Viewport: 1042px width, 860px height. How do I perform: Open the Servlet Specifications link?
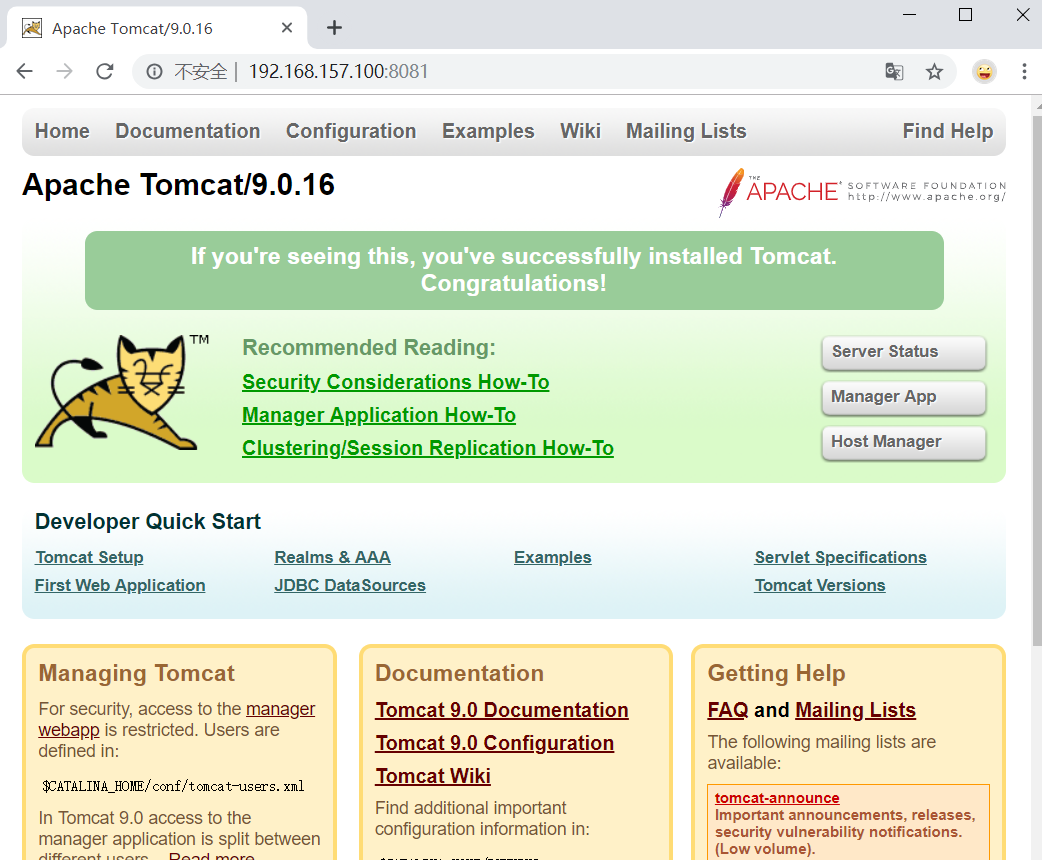(x=840, y=558)
